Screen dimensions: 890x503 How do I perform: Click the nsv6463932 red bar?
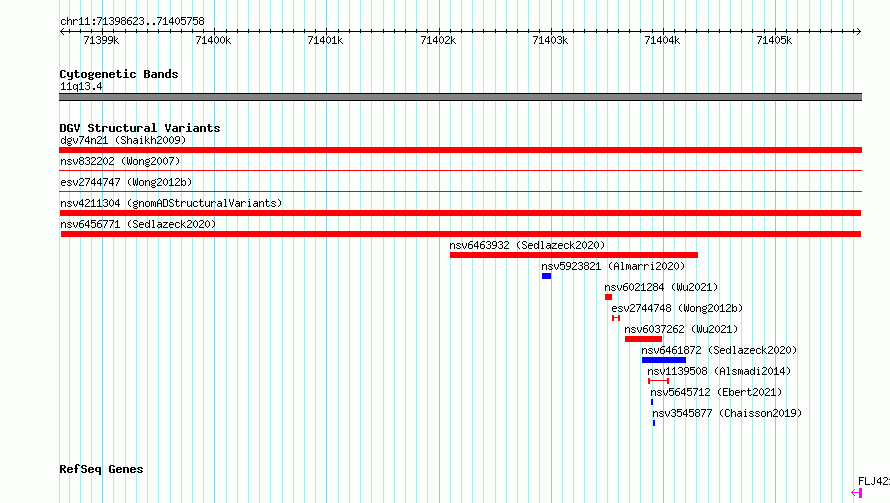tap(574, 255)
